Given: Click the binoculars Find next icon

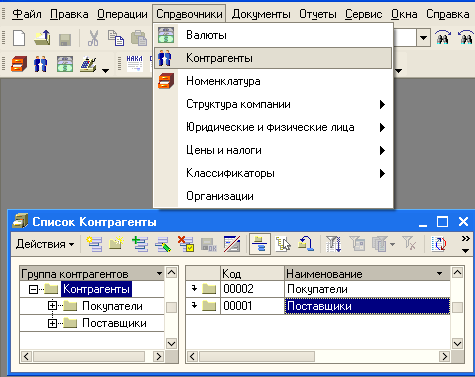Looking at the screenshot, I should (x=443, y=38).
